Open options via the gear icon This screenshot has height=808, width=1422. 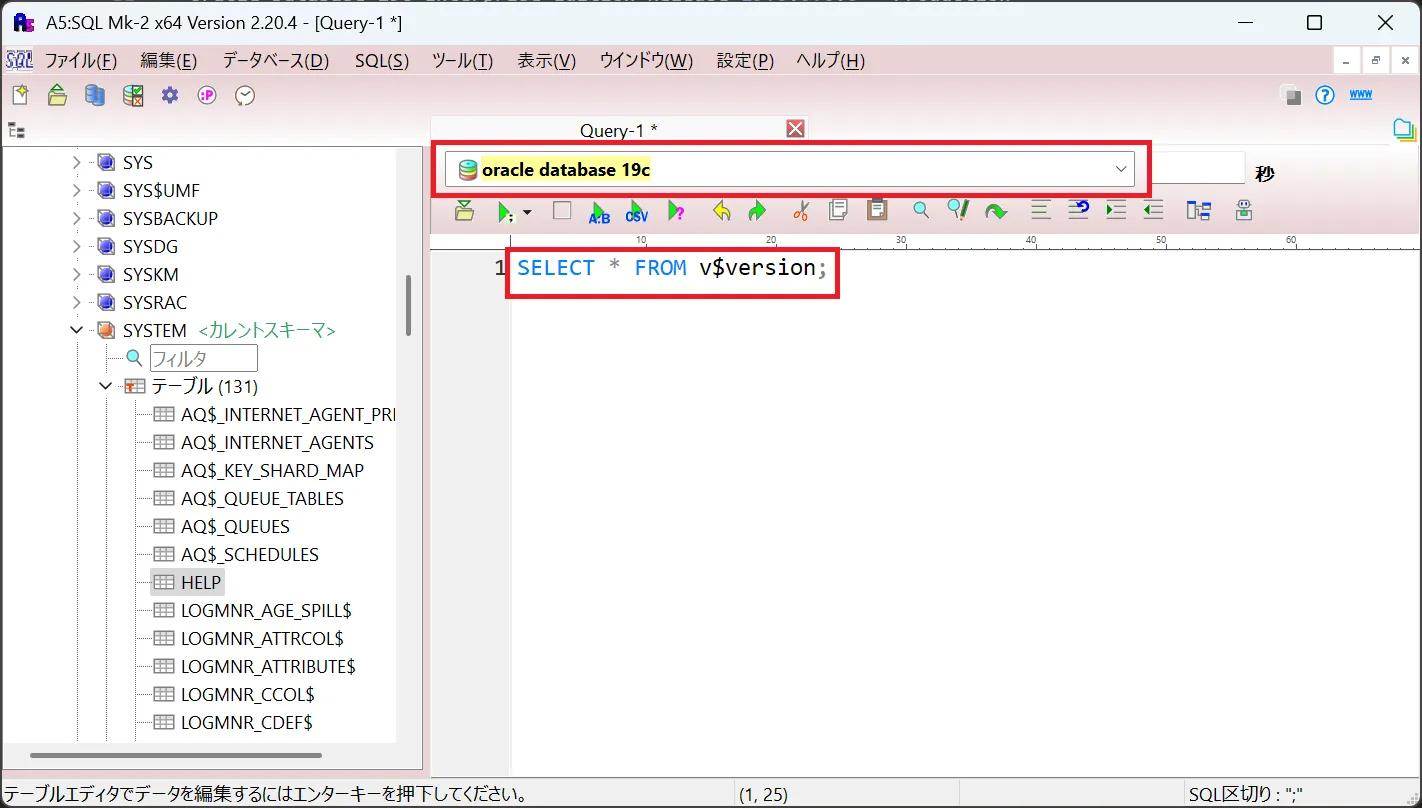(170, 95)
